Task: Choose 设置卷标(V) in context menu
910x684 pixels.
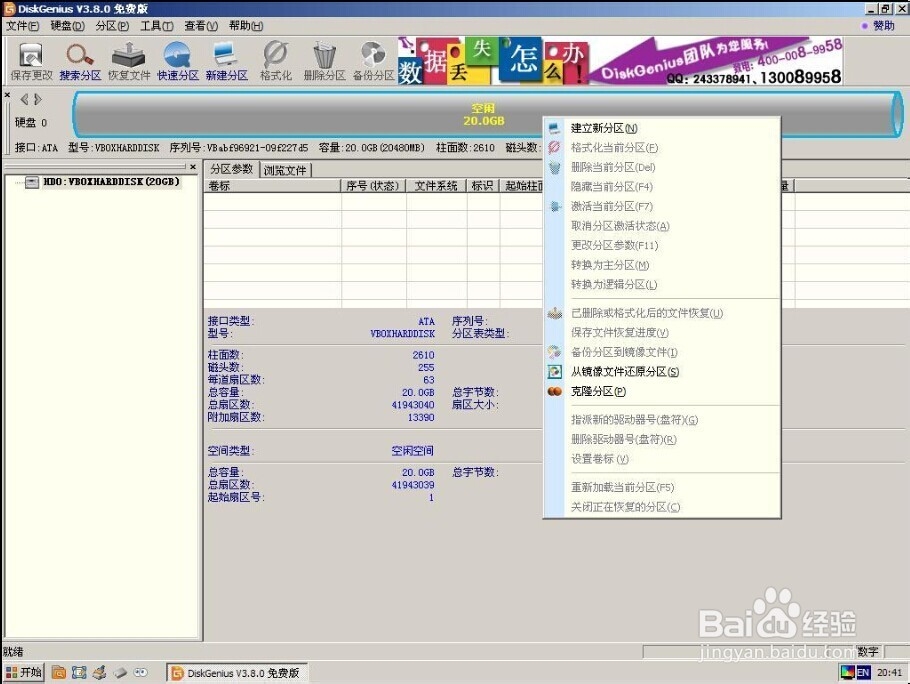Action: (662, 459)
